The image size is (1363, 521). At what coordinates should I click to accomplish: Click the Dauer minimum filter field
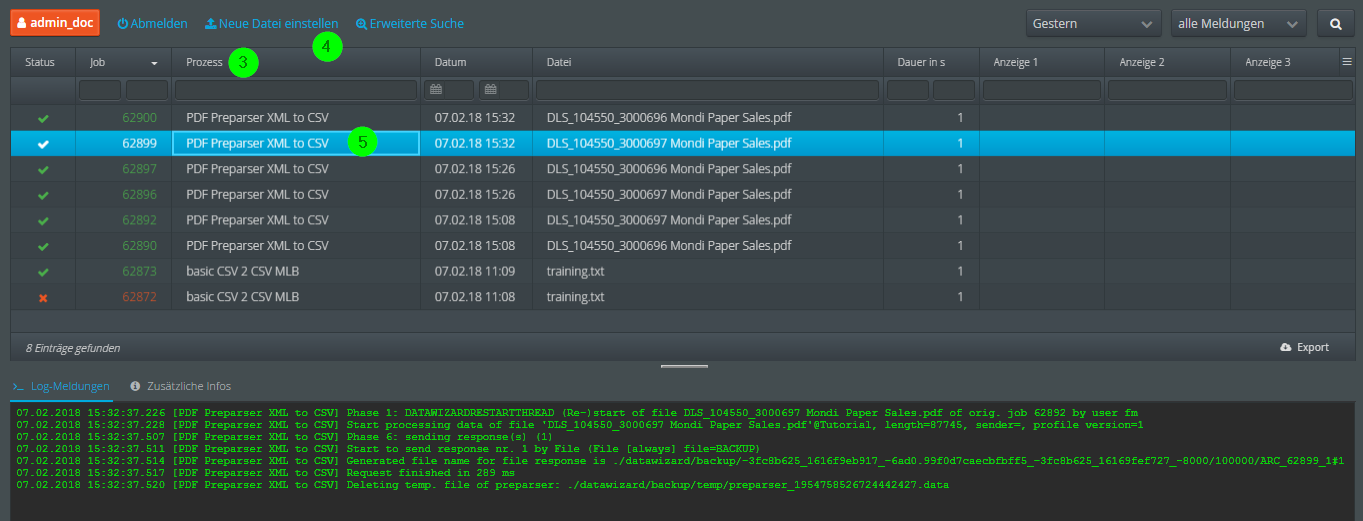(908, 90)
